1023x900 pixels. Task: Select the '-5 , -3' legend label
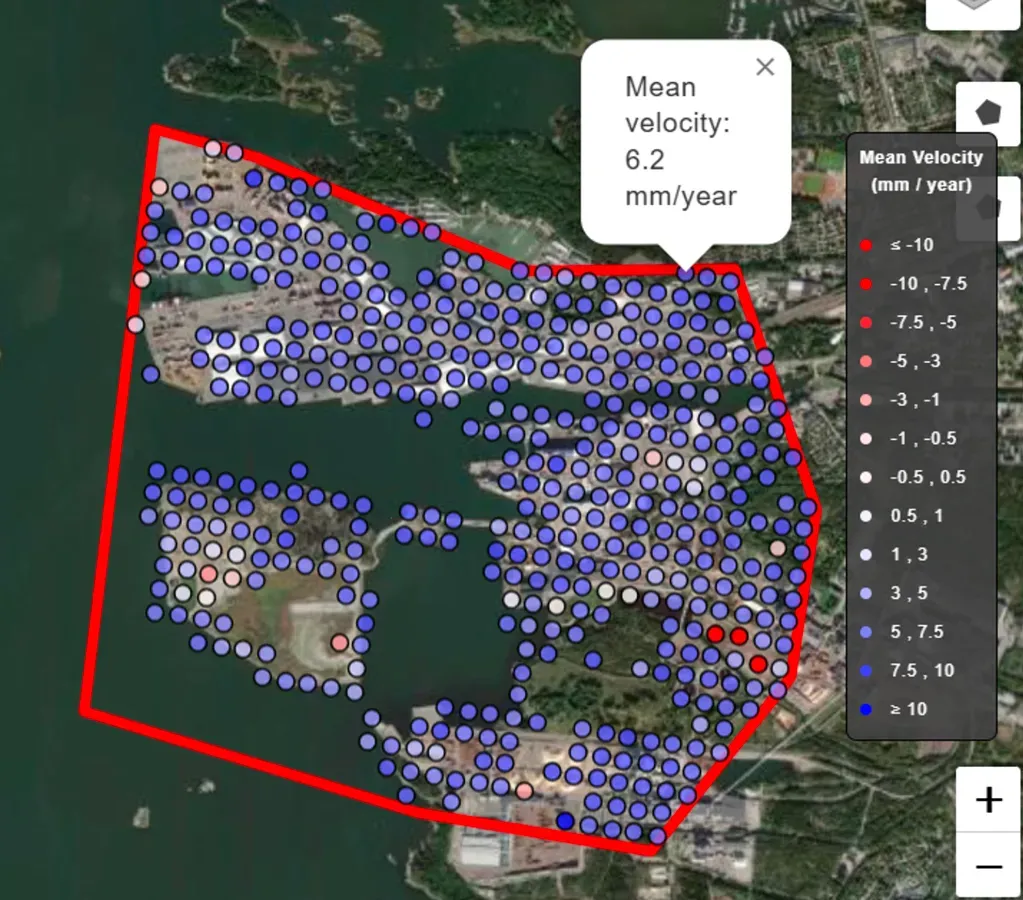(915, 361)
